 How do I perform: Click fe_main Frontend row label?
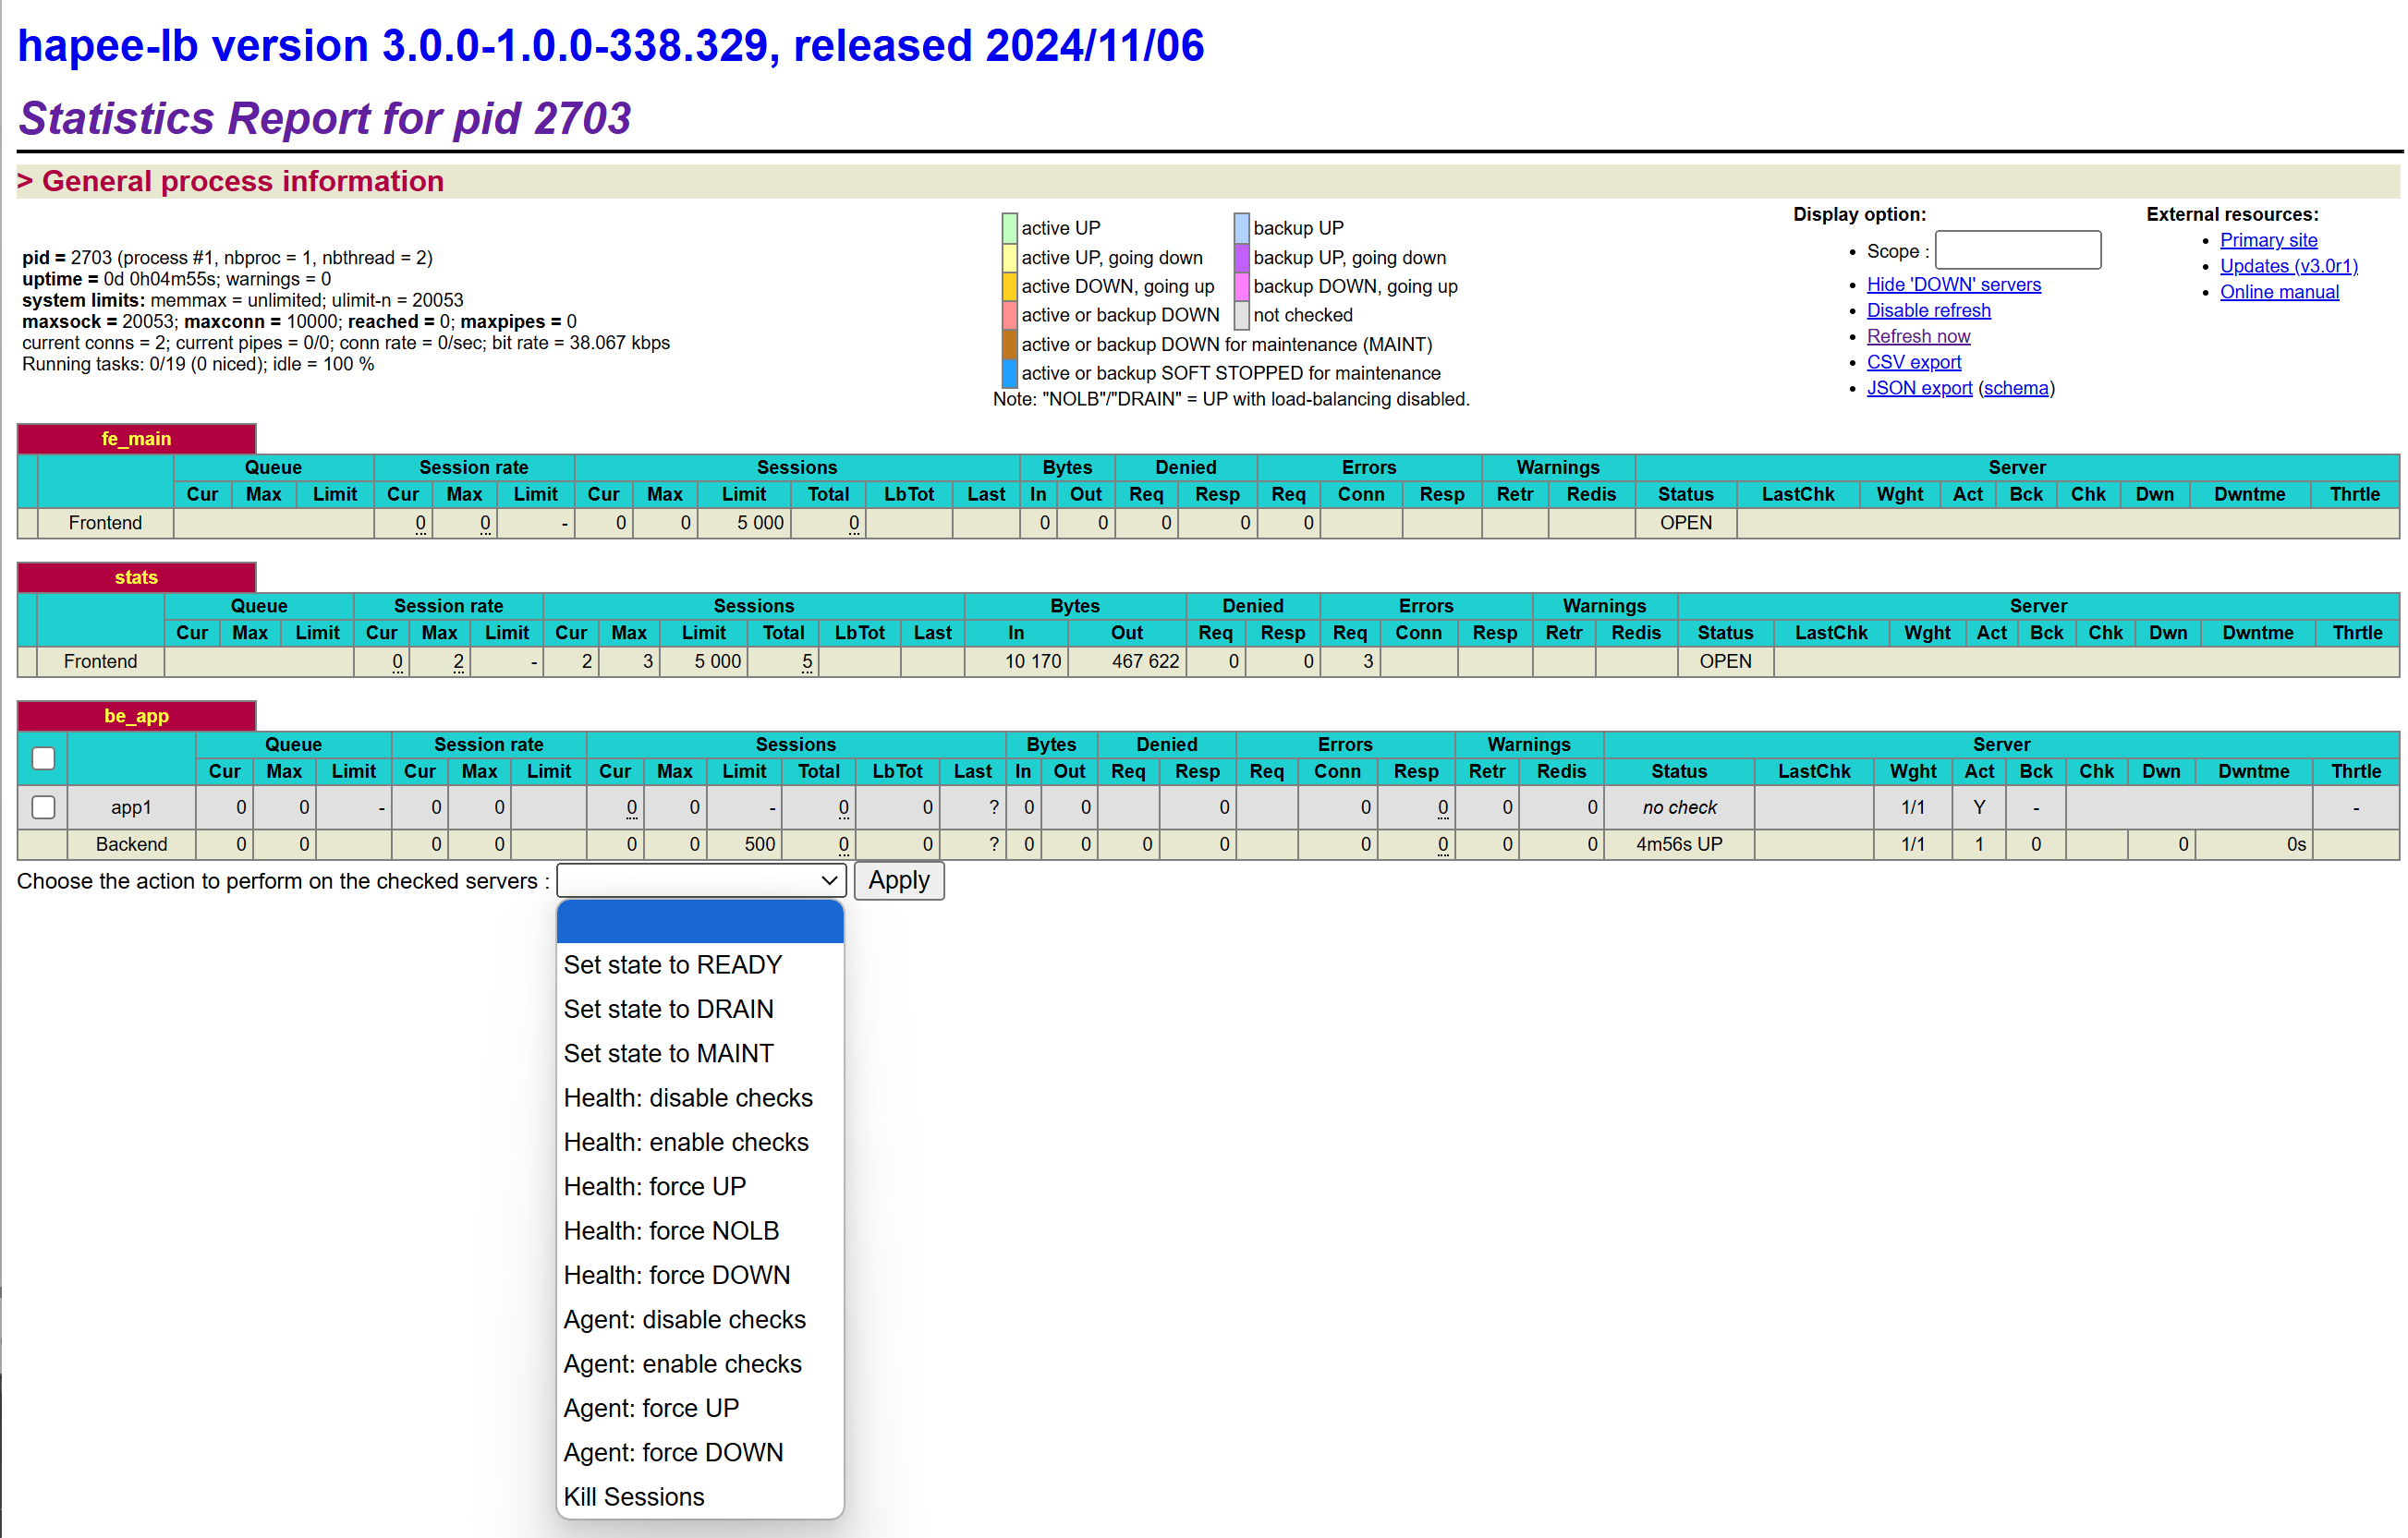pyautogui.click(x=105, y=523)
